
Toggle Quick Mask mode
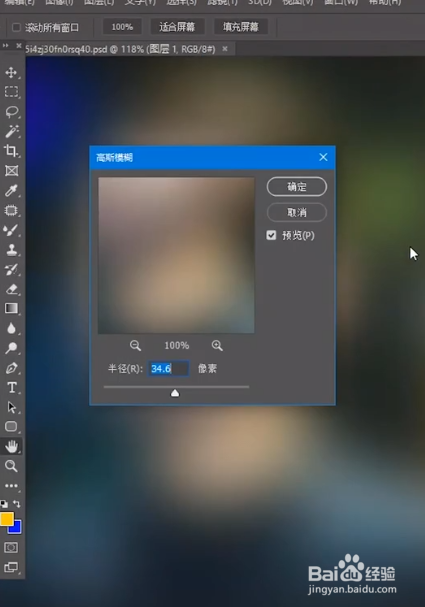(11, 547)
